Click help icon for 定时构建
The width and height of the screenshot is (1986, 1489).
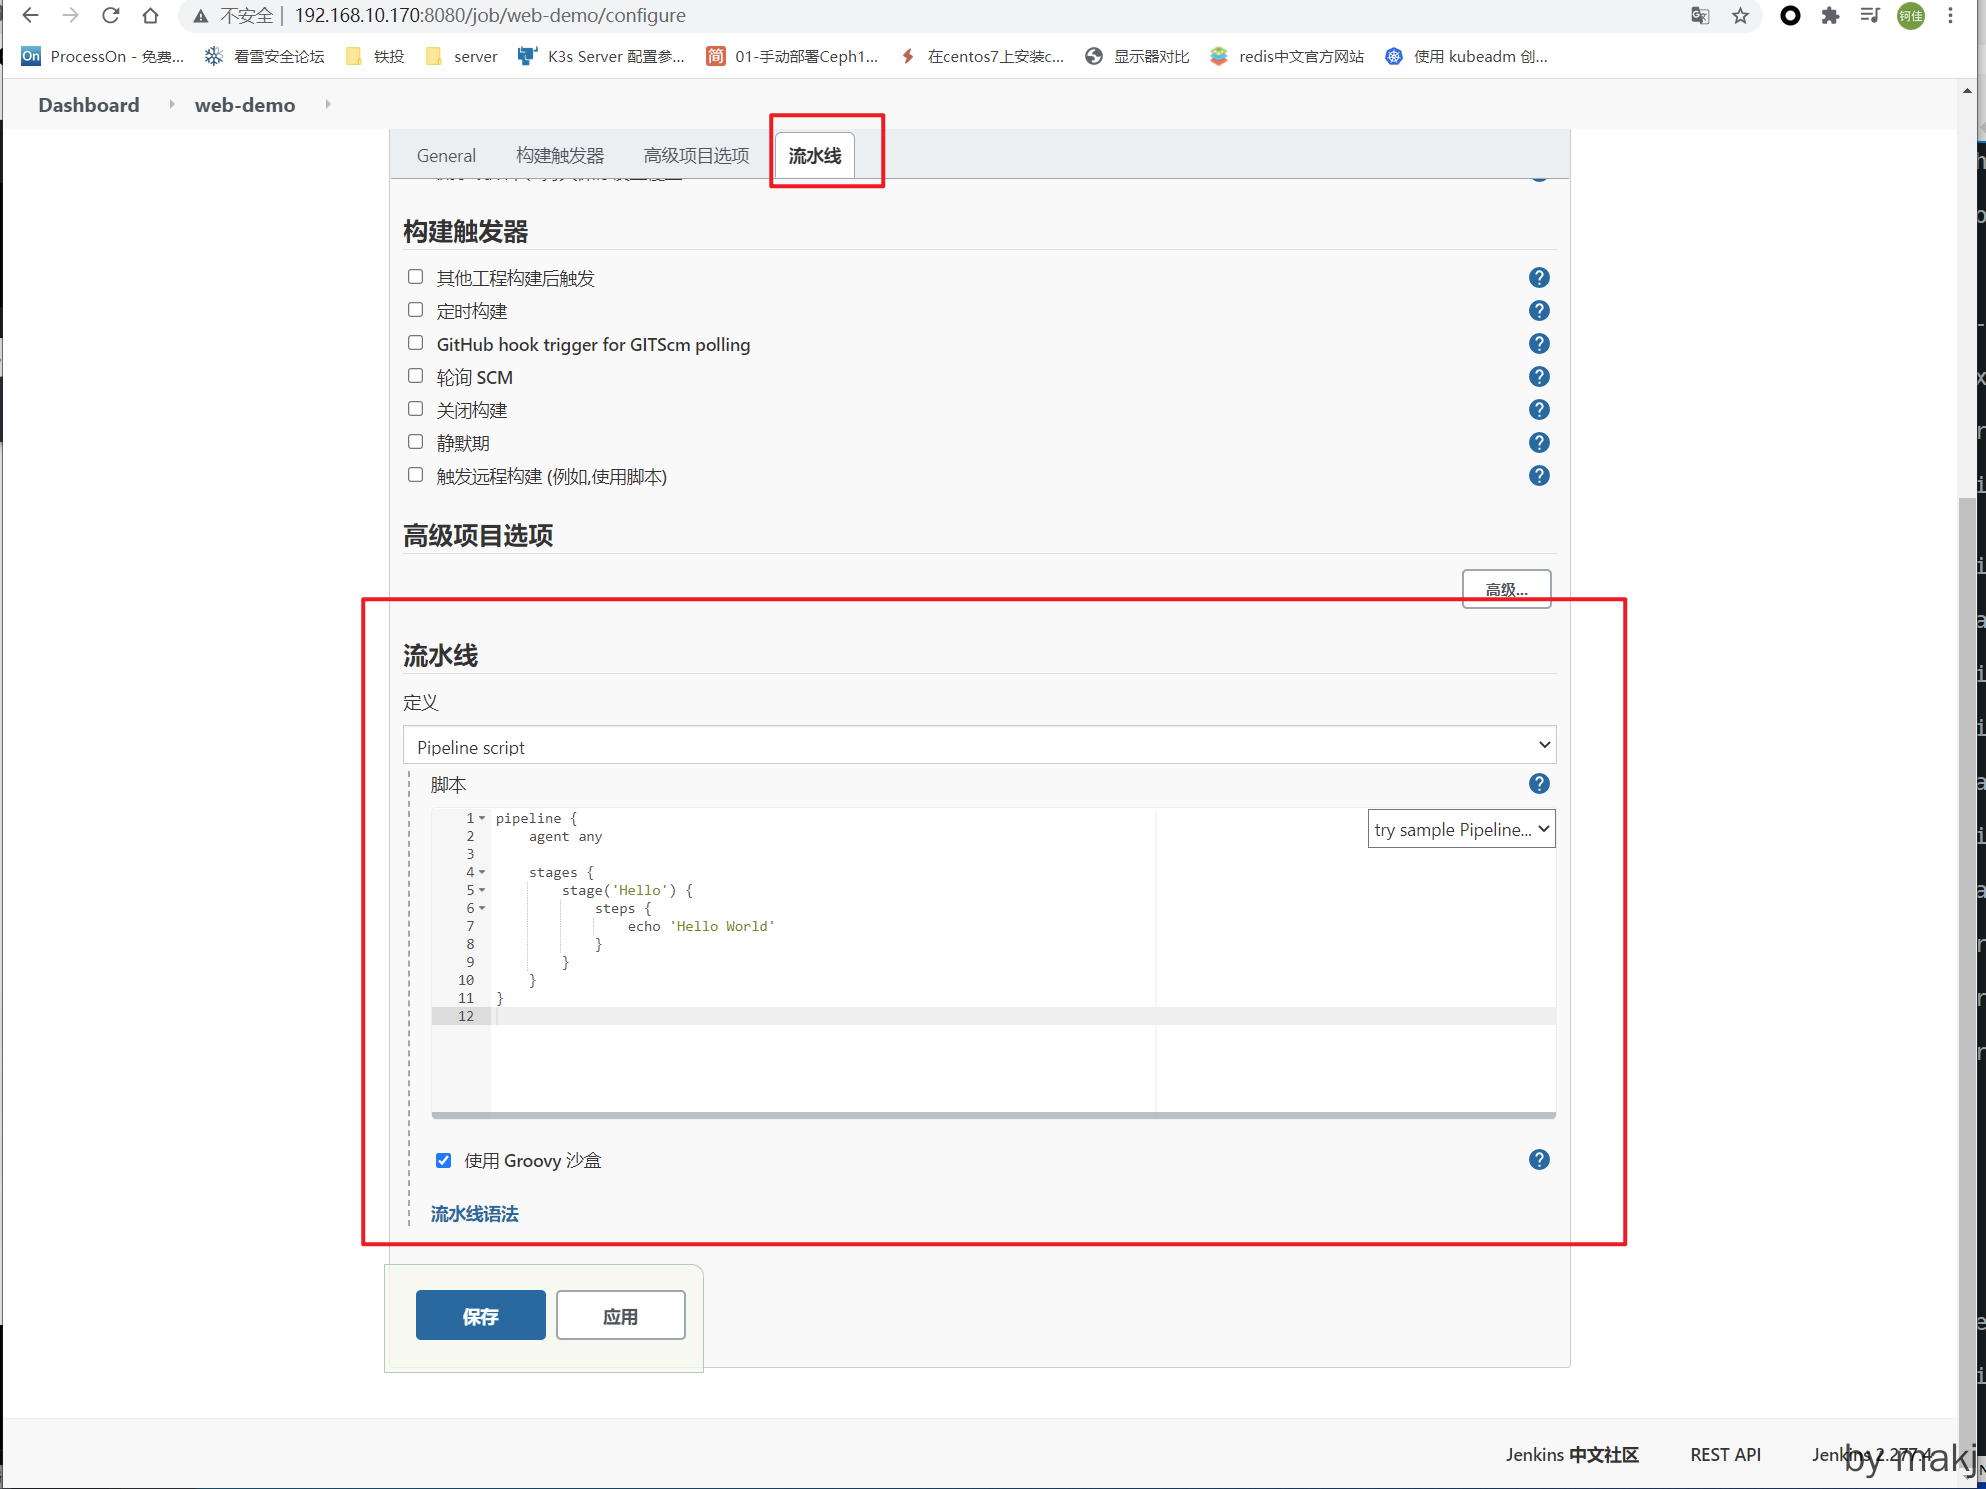point(1539,311)
